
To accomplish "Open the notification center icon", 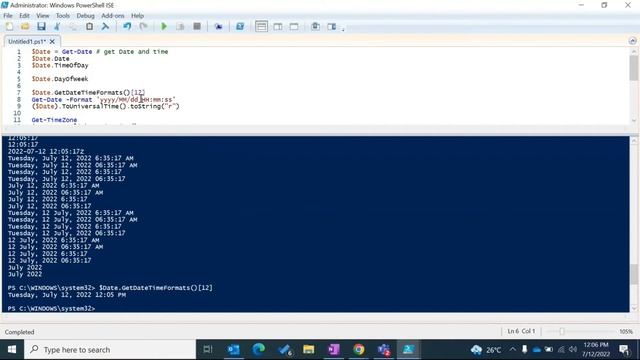I will click(624, 350).
